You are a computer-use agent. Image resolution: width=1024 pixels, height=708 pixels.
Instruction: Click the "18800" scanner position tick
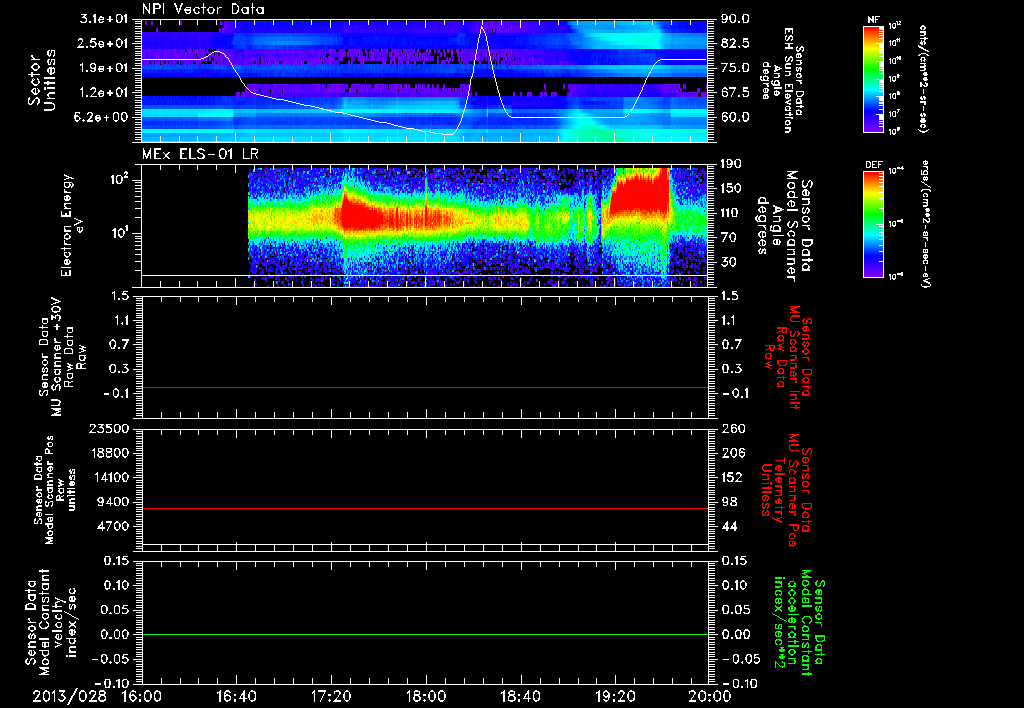tap(108, 453)
